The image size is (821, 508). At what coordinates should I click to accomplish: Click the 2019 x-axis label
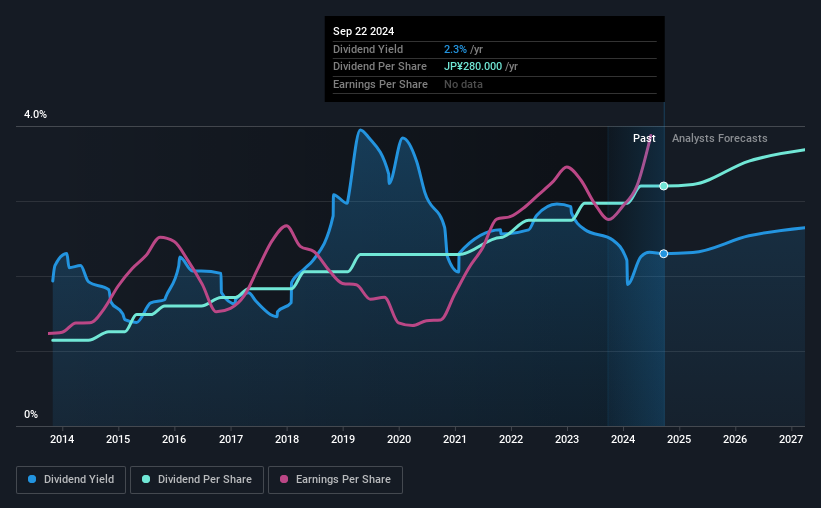point(343,439)
